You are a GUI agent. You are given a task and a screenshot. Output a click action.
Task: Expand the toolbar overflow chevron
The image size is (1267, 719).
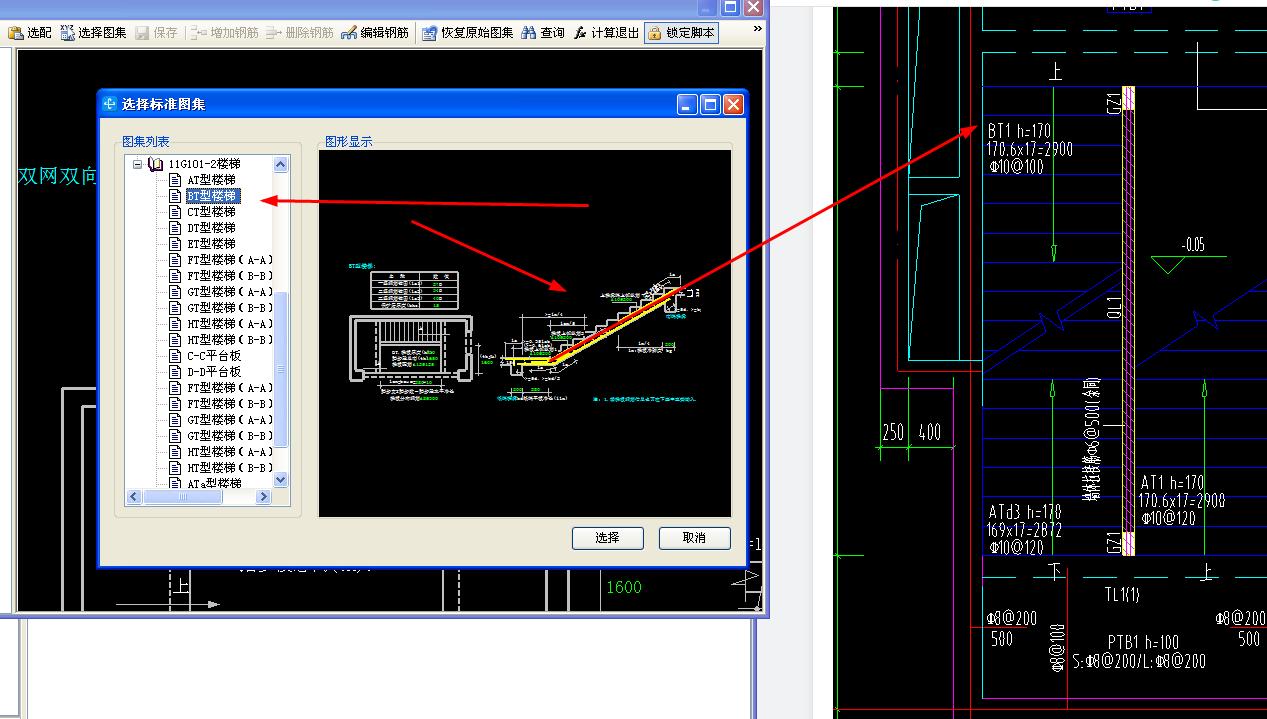click(x=757, y=29)
